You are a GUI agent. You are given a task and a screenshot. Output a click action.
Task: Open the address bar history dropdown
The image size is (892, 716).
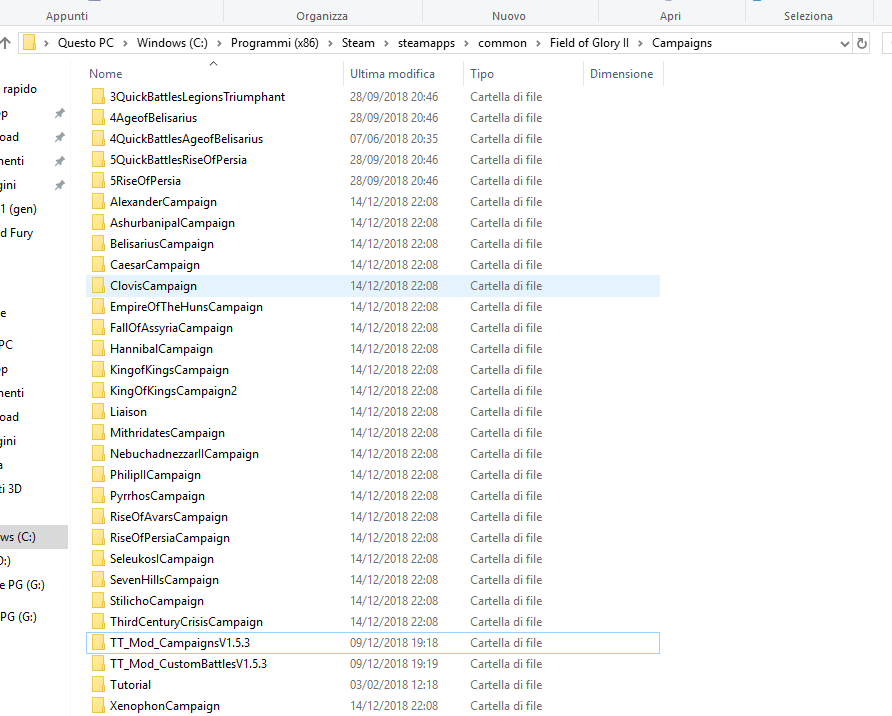pyautogui.click(x=845, y=44)
